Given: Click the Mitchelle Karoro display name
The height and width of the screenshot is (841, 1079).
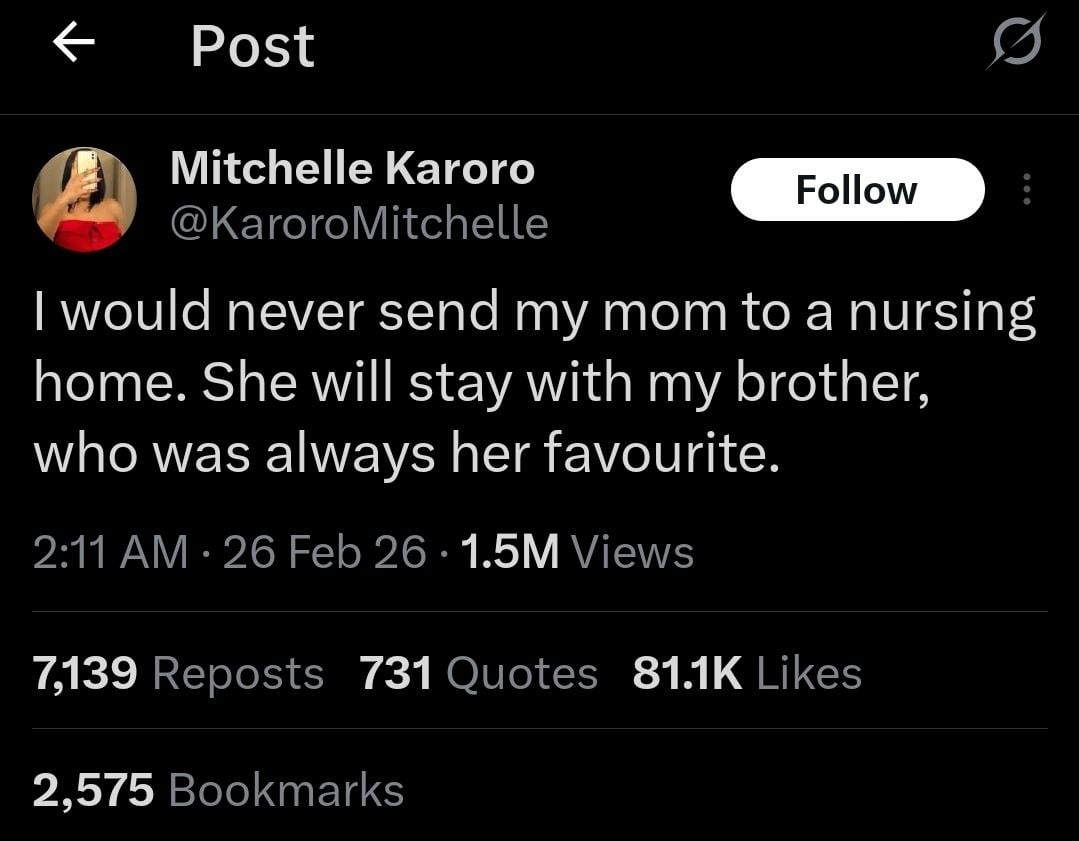Looking at the screenshot, I should click(352, 168).
